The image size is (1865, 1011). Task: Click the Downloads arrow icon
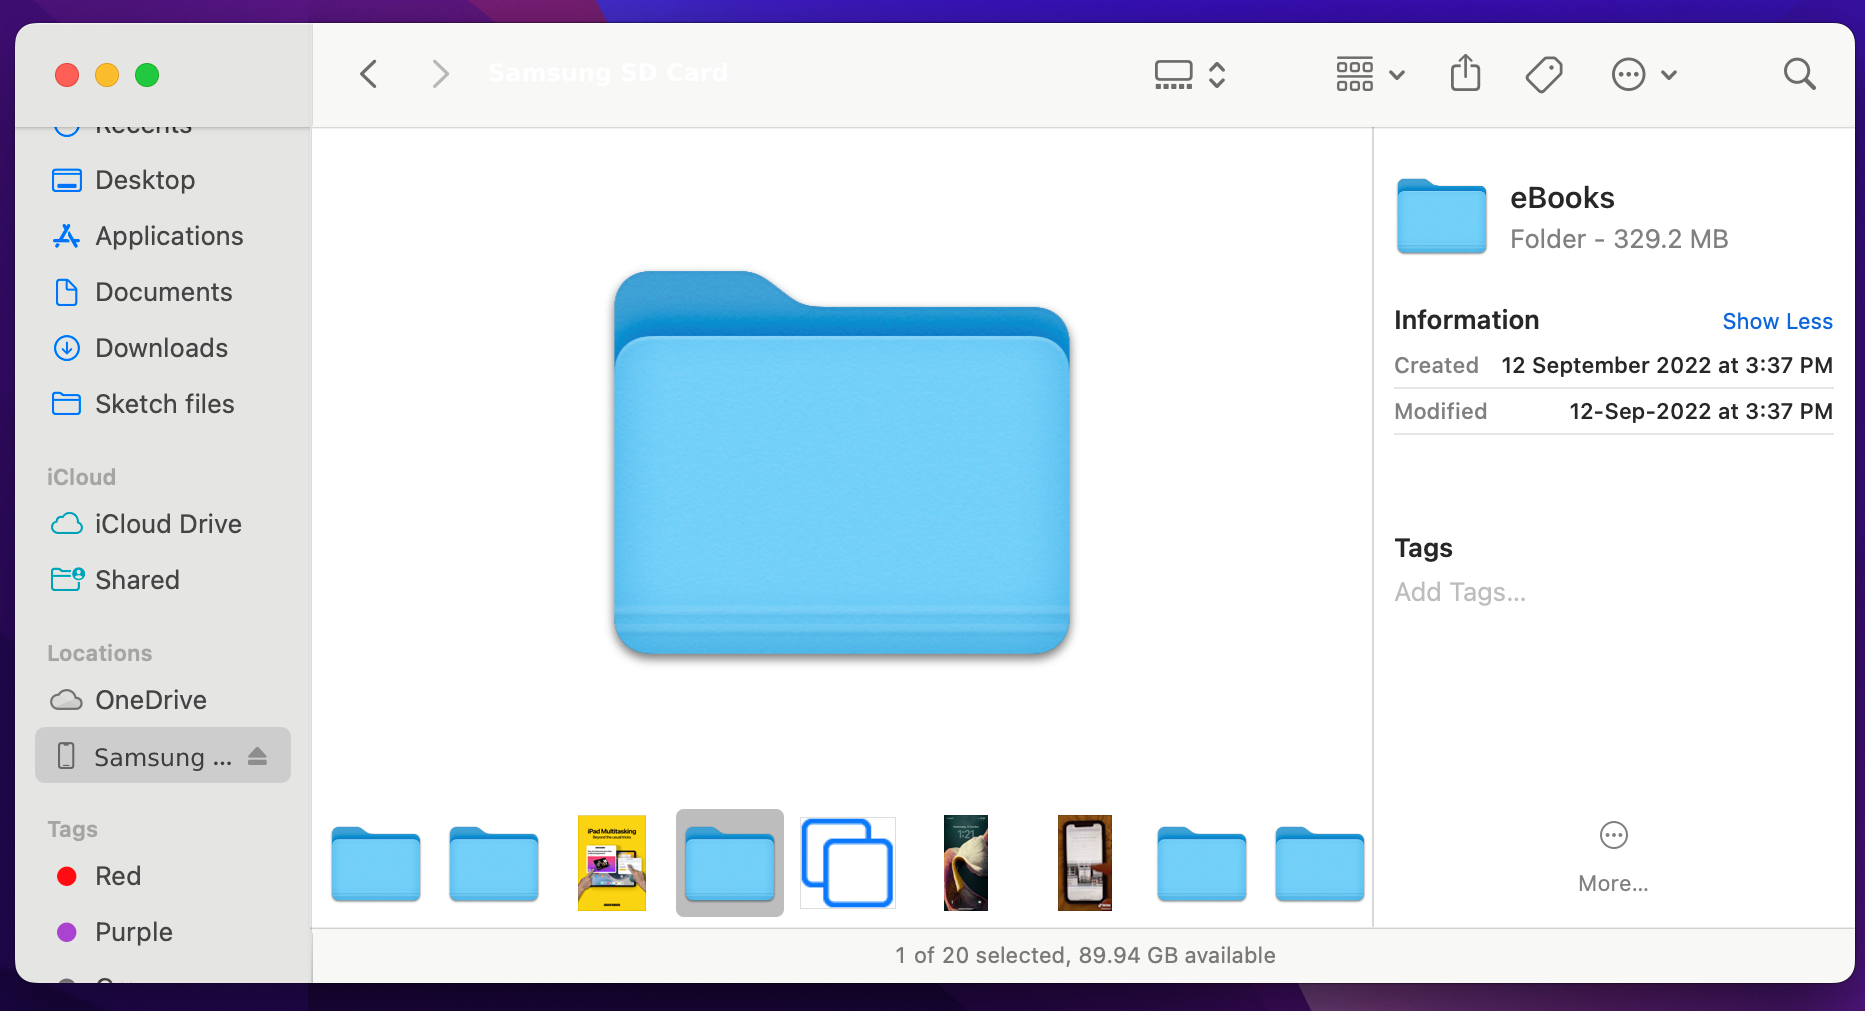click(67, 348)
